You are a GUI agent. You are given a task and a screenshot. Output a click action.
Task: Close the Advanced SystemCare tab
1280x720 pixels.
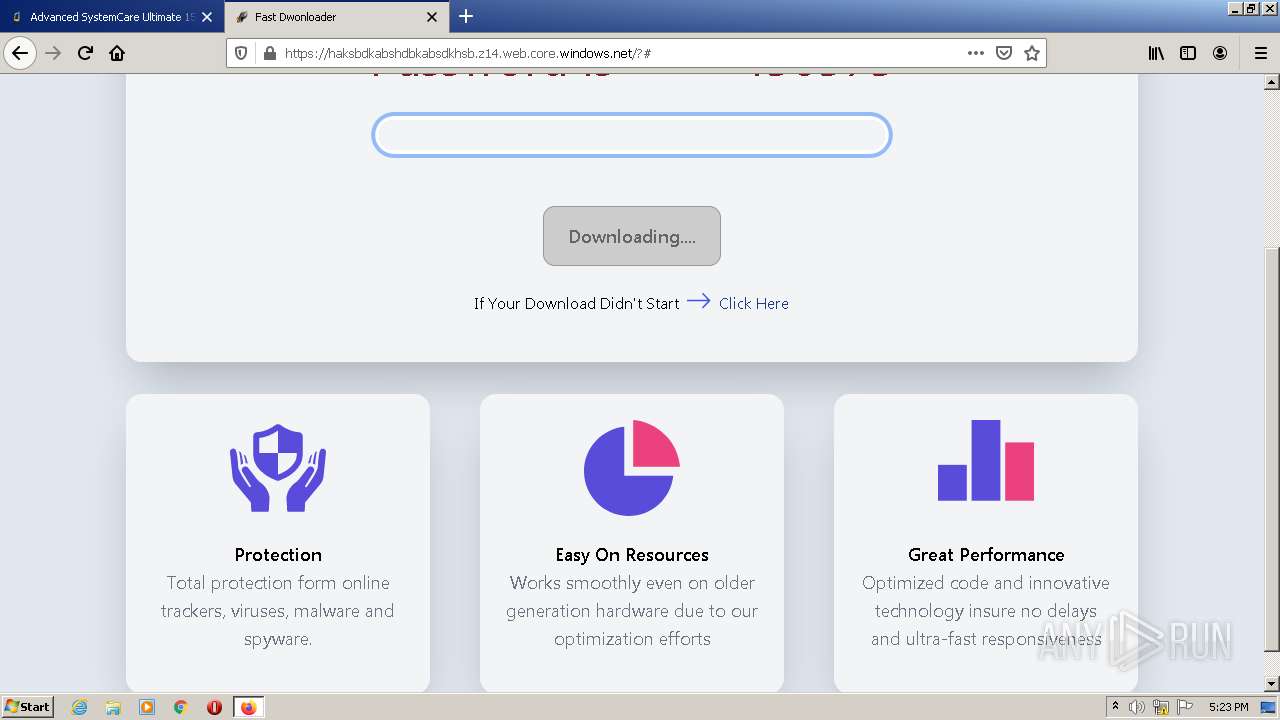pos(207,17)
